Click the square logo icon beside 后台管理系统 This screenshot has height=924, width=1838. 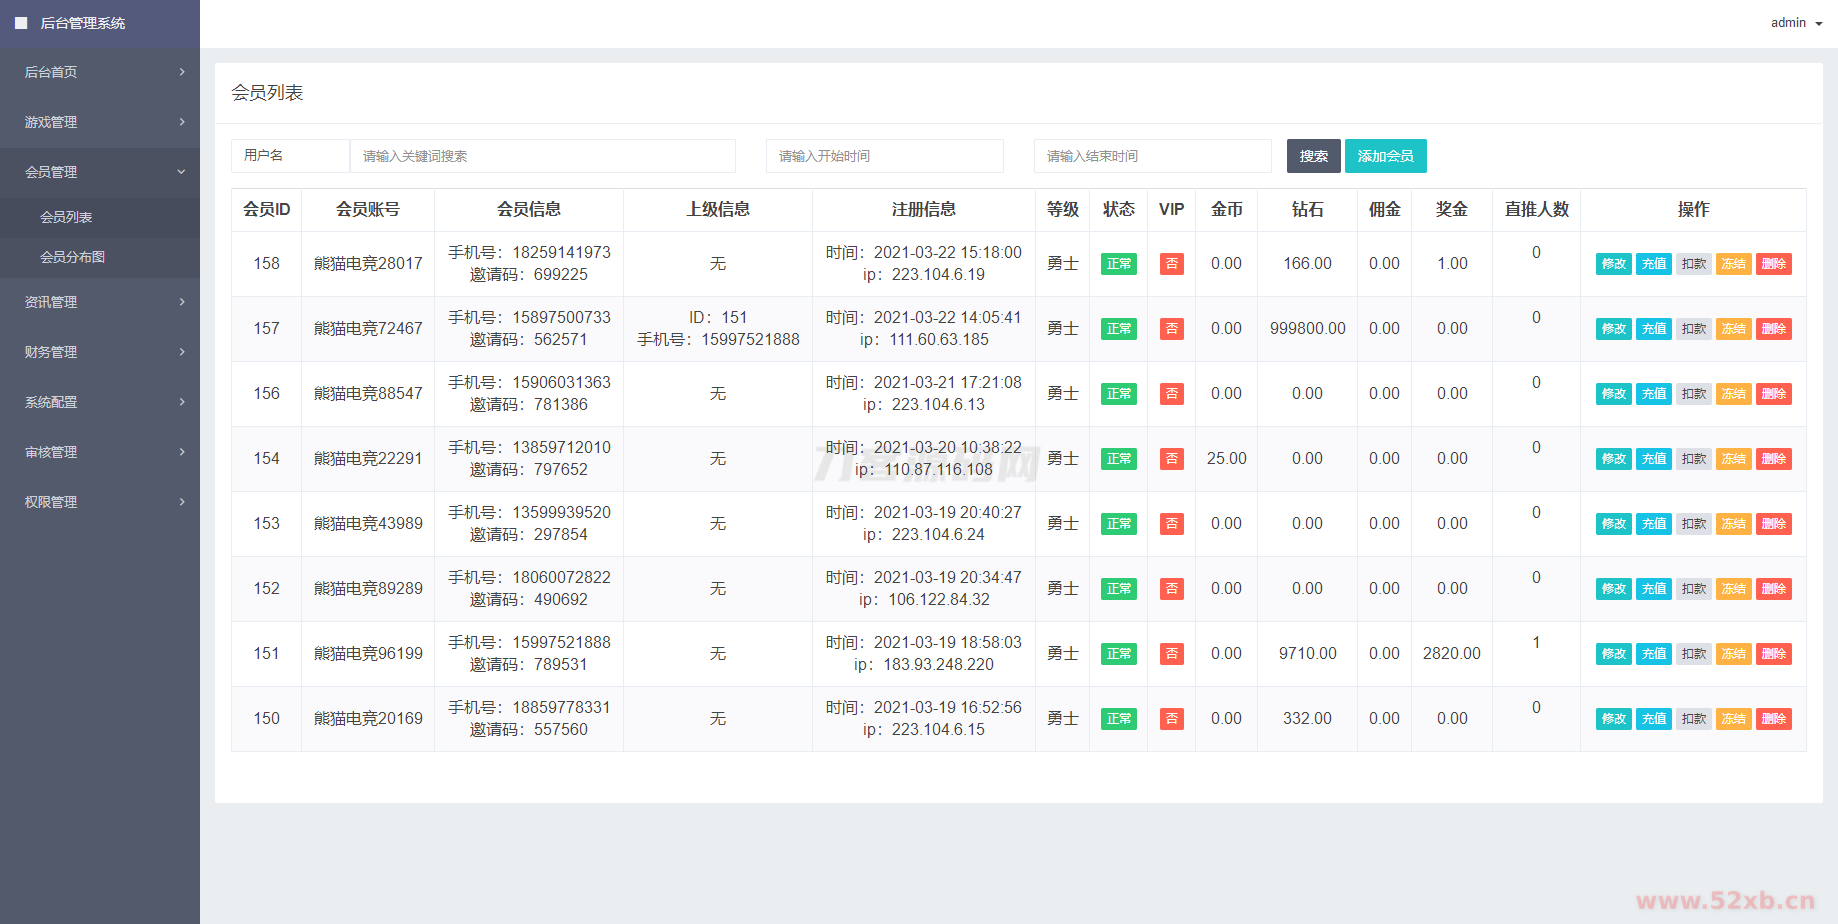(x=21, y=23)
